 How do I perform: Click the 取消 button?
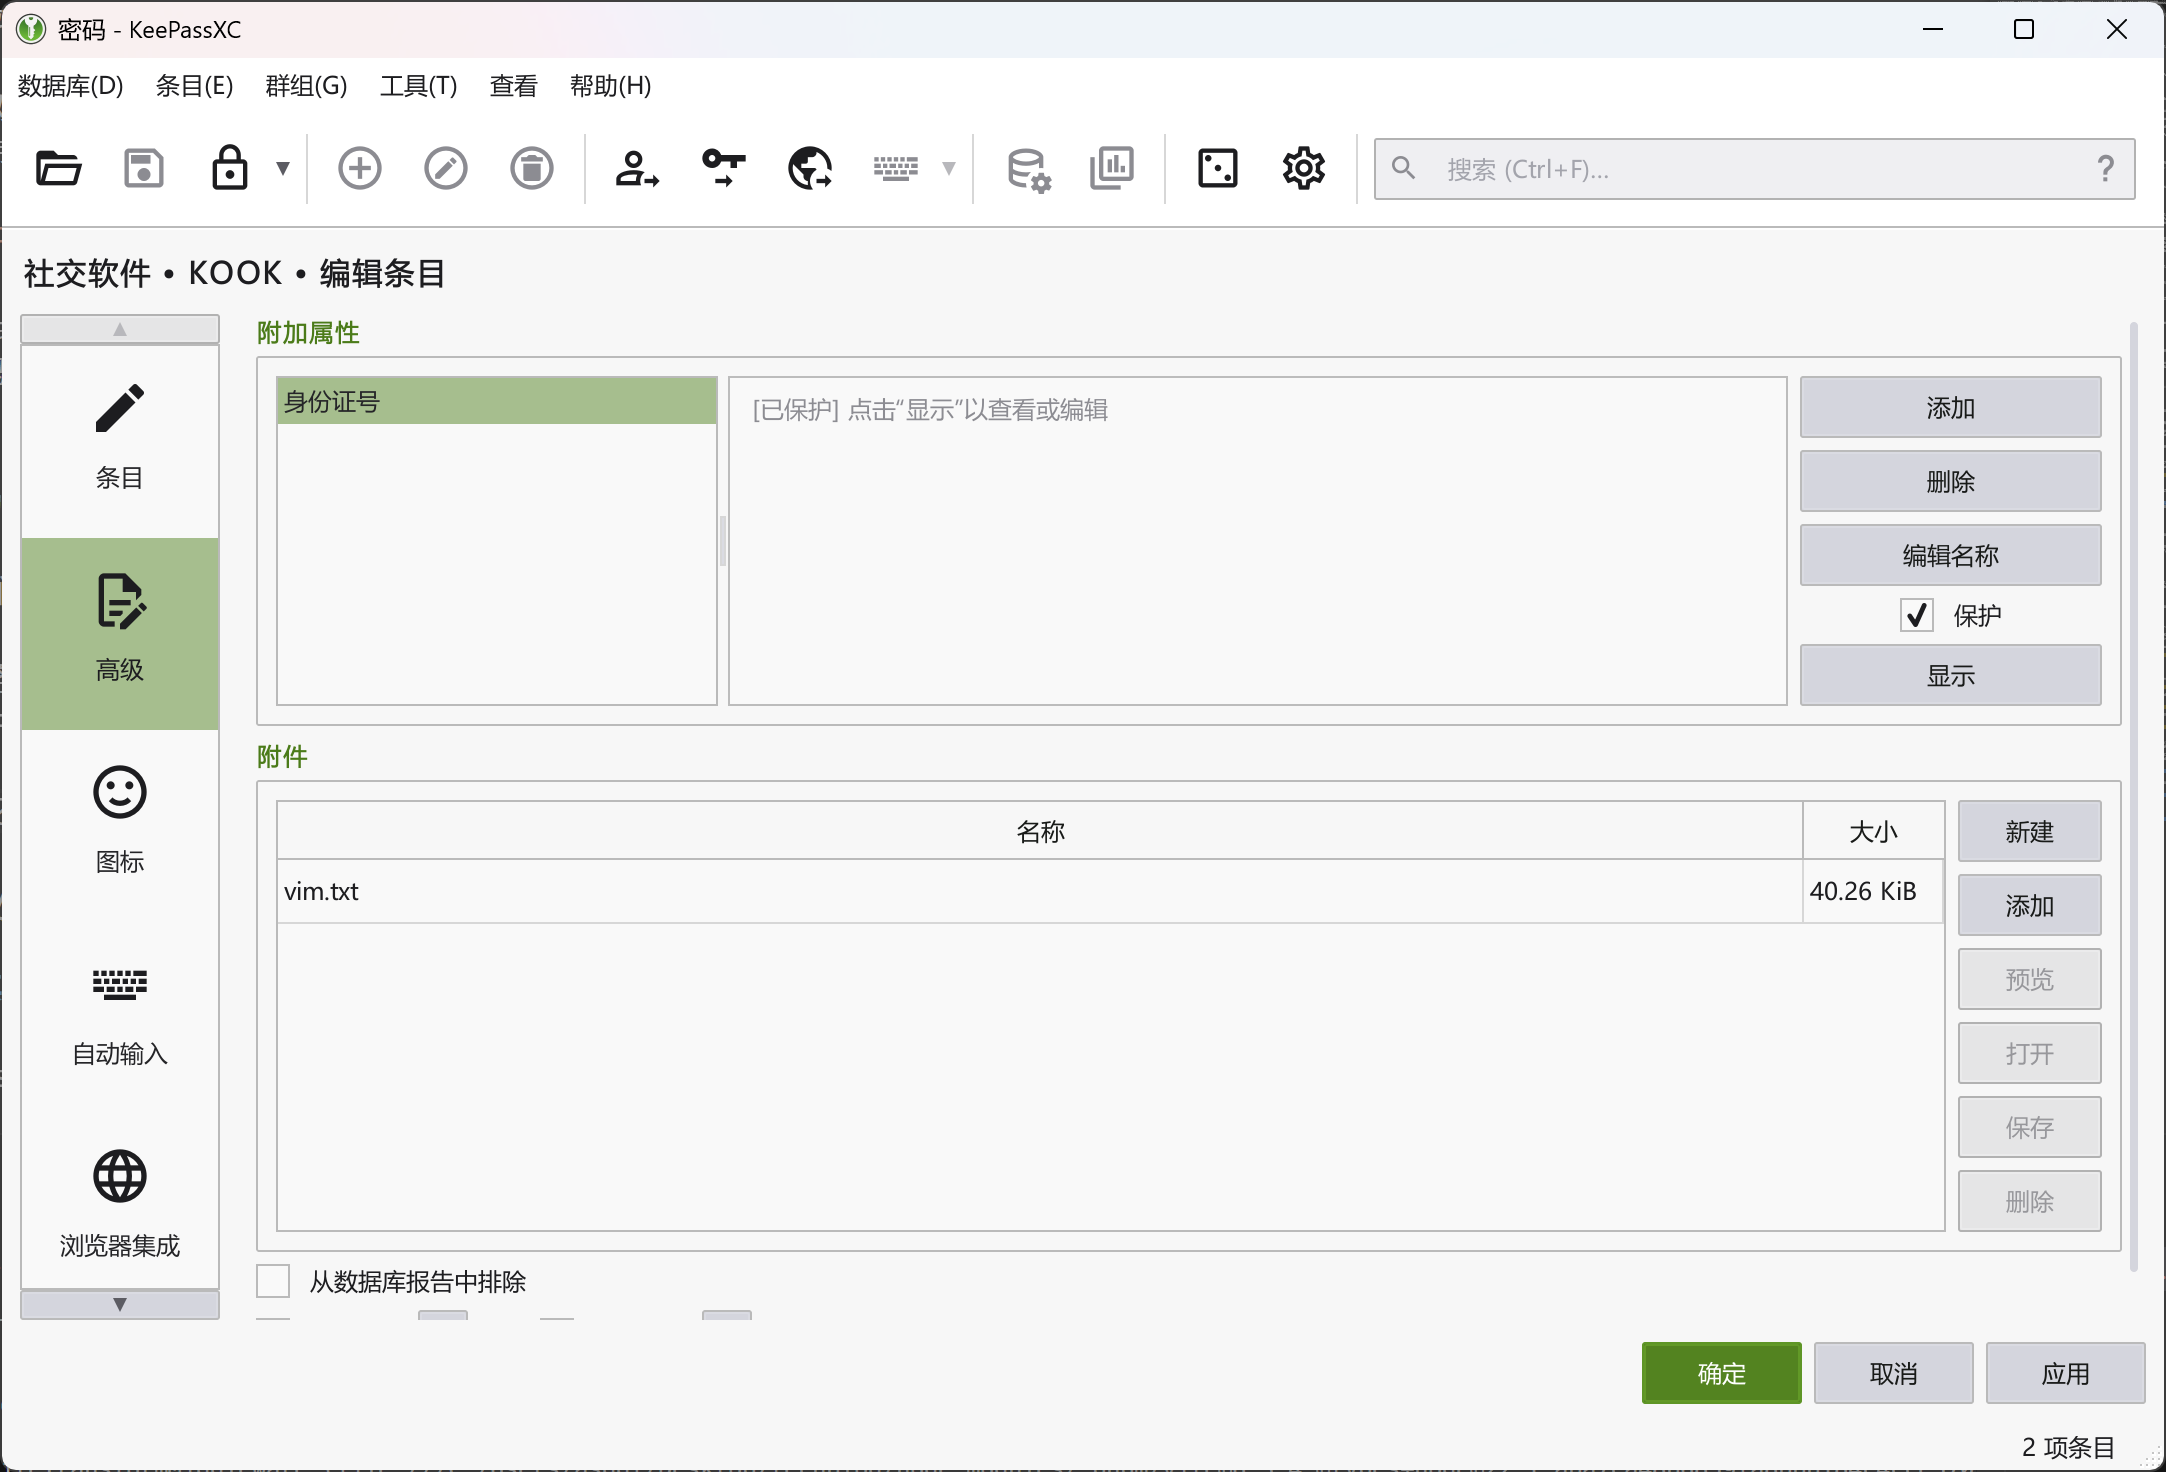pos(1894,1373)
